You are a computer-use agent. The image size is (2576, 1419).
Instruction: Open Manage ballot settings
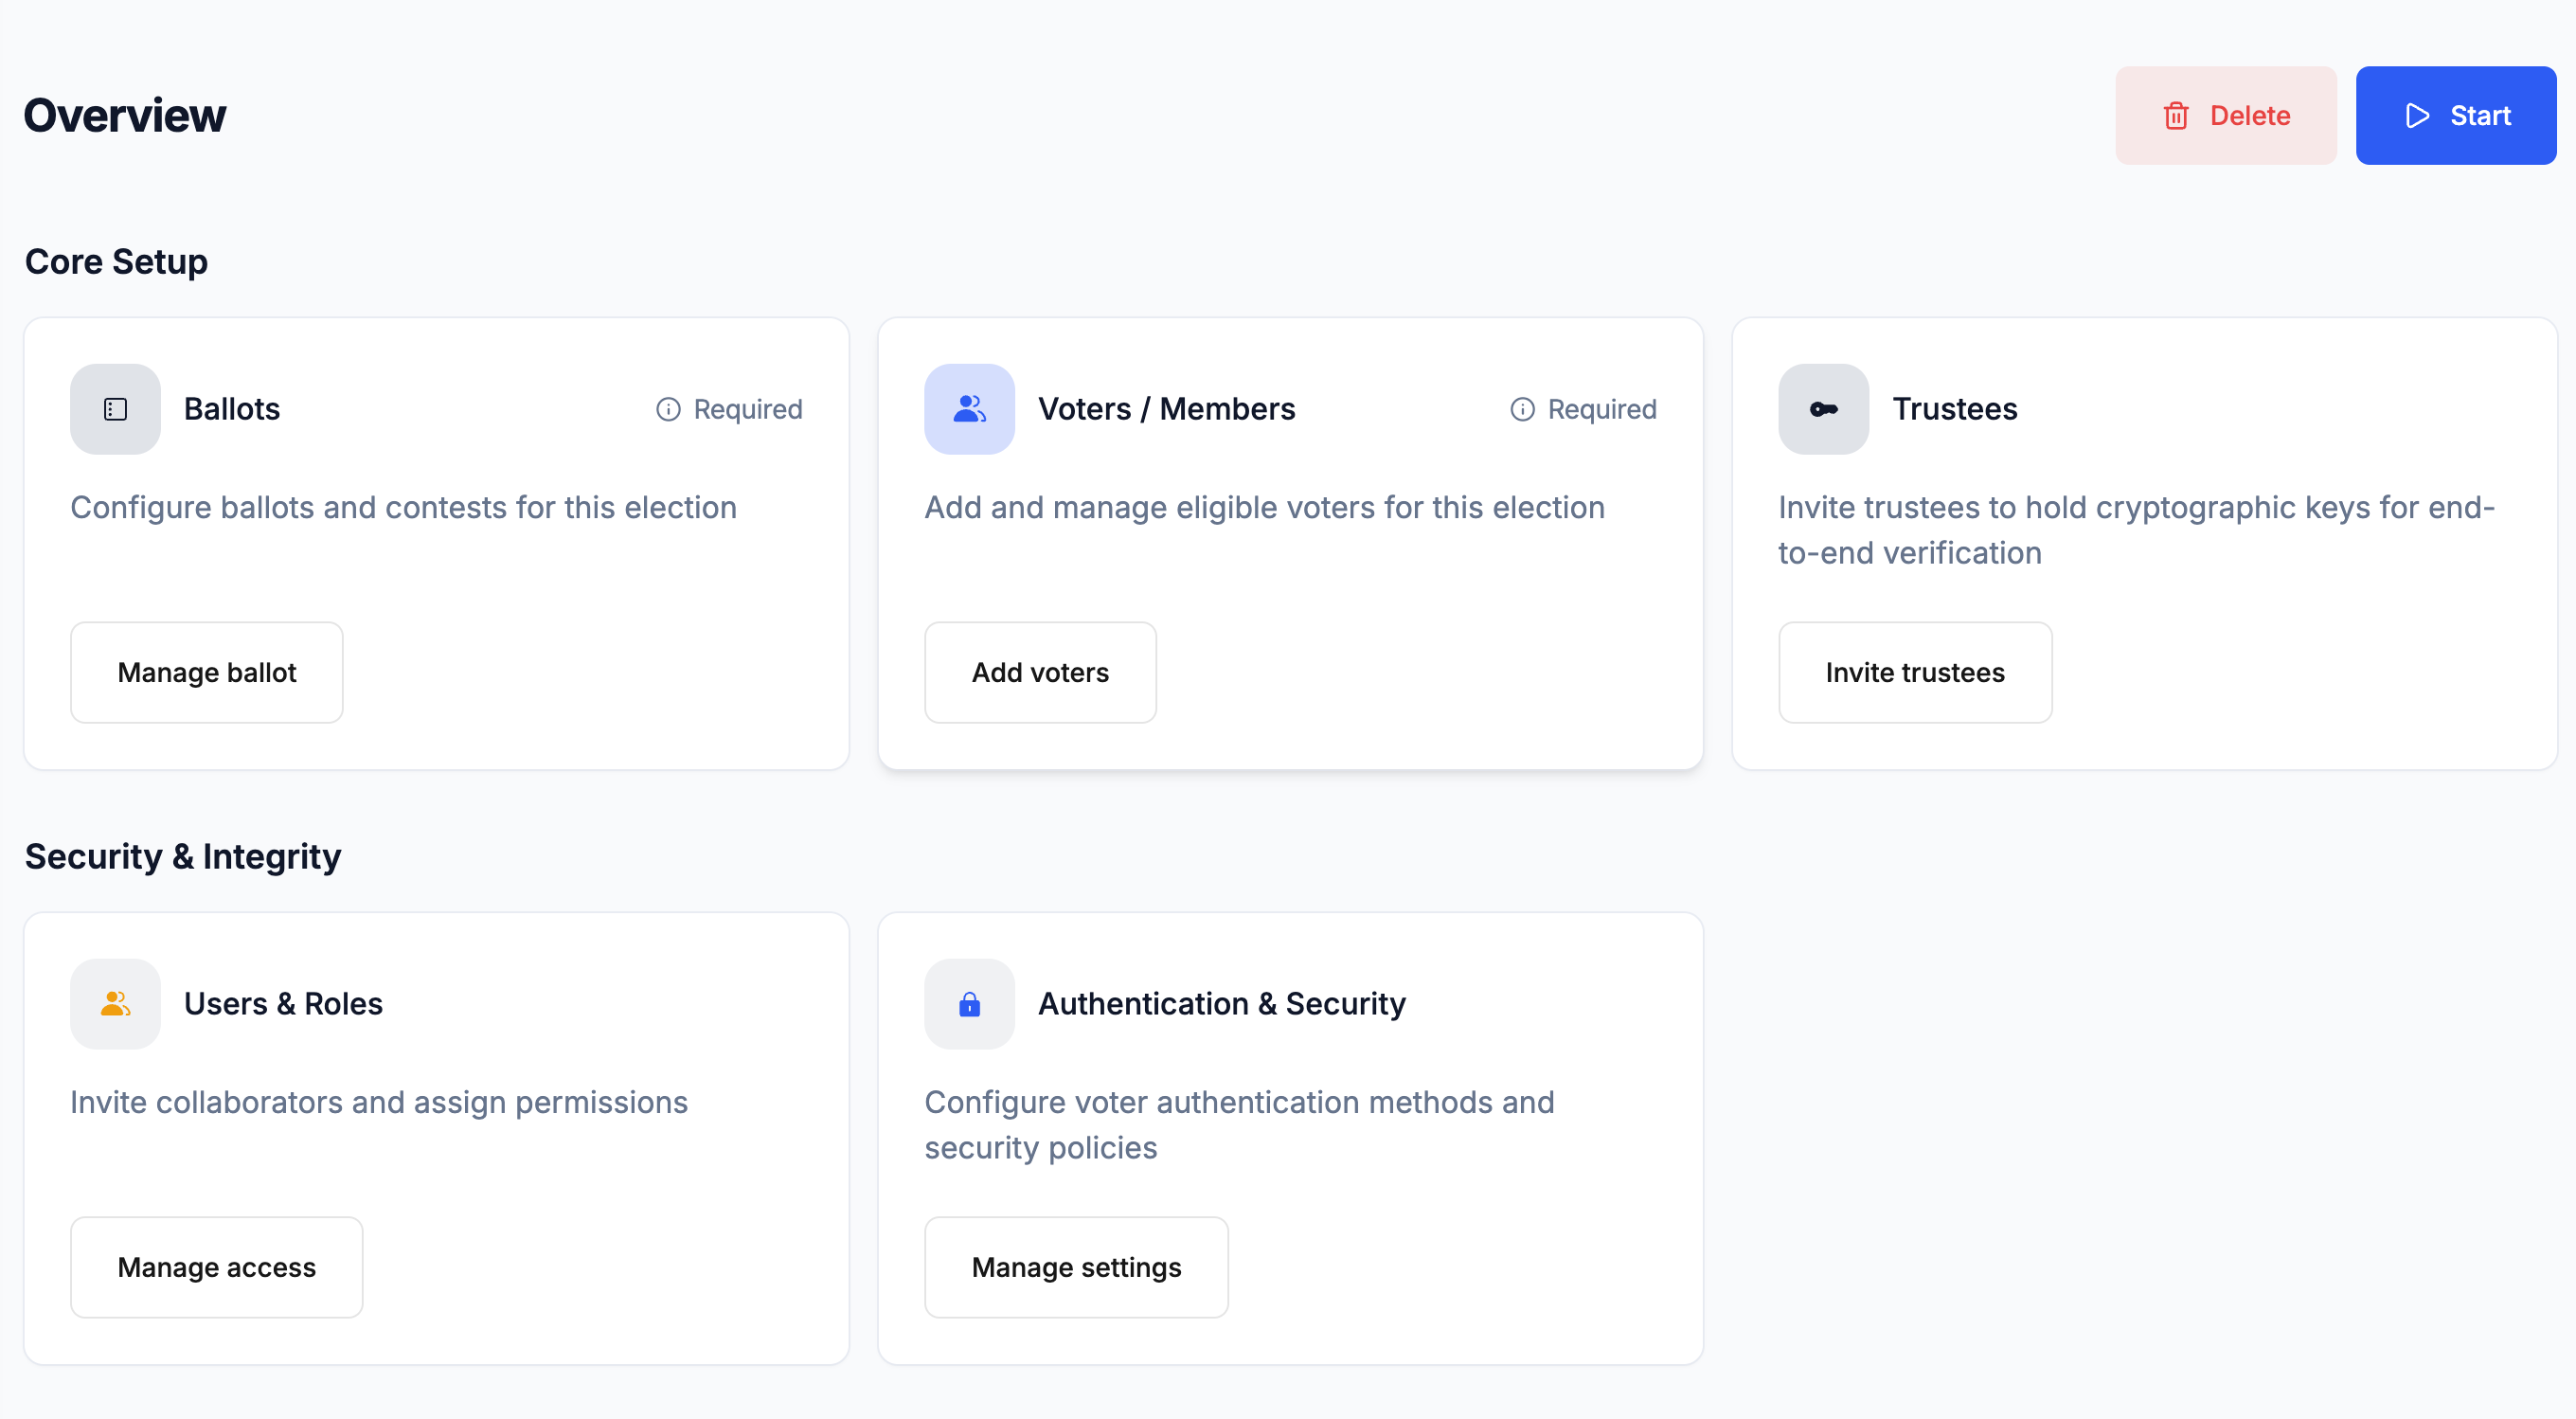206,672
